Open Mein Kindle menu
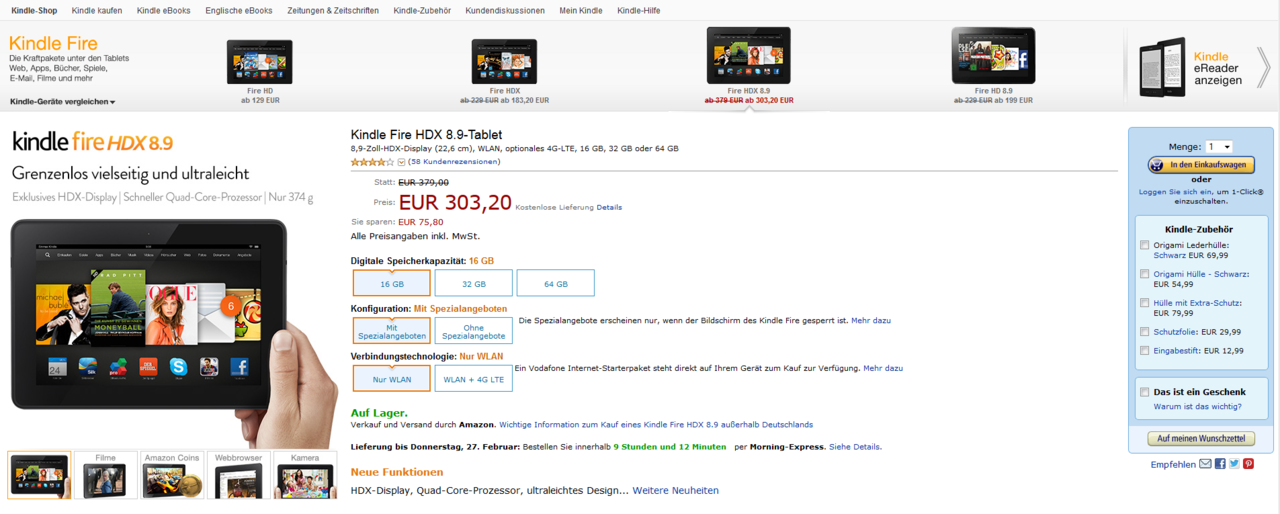The width and height of the screenshot is (1280, 514). (x=581, y=10)
